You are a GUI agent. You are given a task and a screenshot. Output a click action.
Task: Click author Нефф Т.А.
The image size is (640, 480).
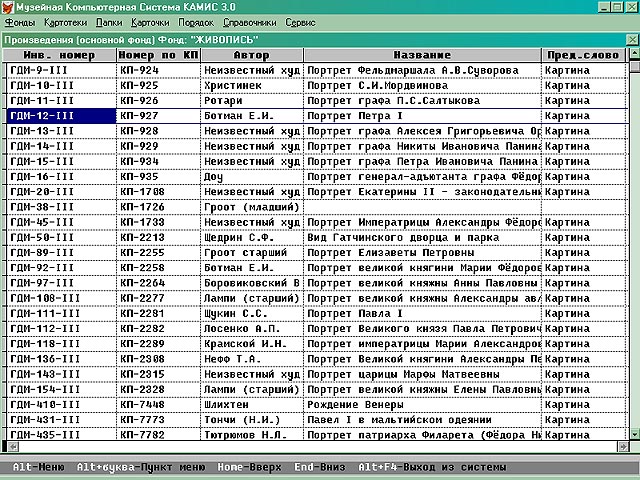point(232,359)
